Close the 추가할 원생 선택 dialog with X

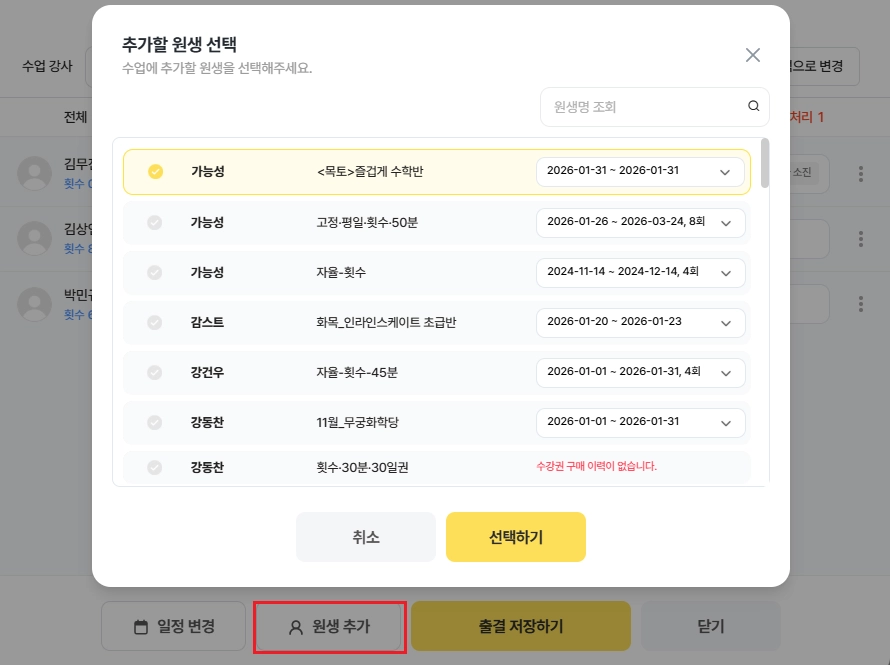coord(753,55)
